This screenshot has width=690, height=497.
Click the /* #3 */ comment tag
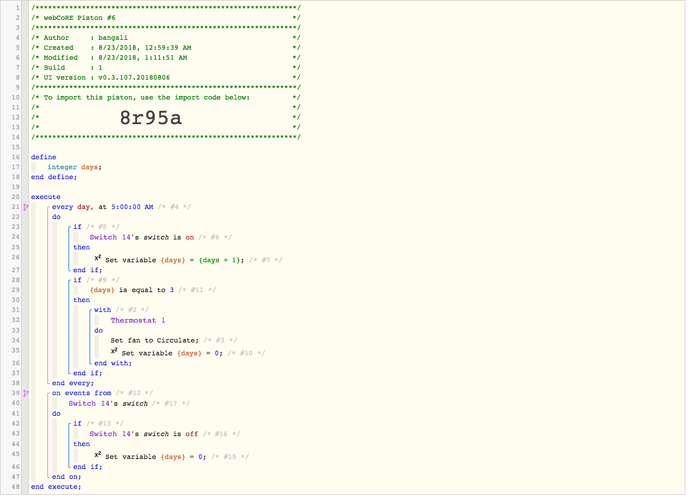pyautogui.click(x=220, y=340)
